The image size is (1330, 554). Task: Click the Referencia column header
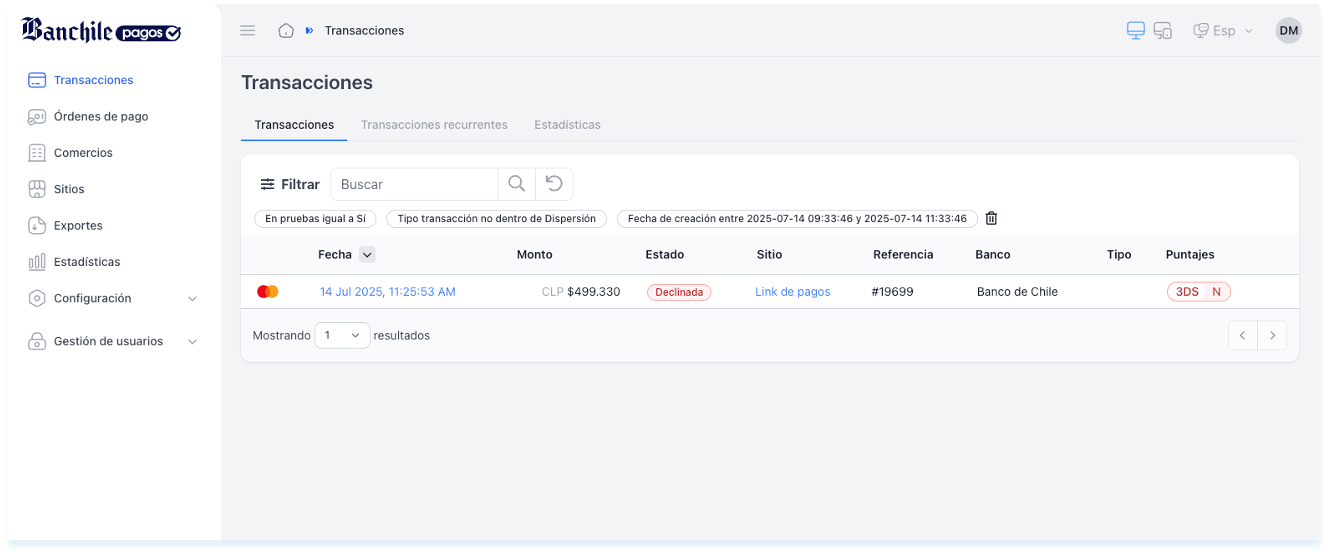[903, 255]
